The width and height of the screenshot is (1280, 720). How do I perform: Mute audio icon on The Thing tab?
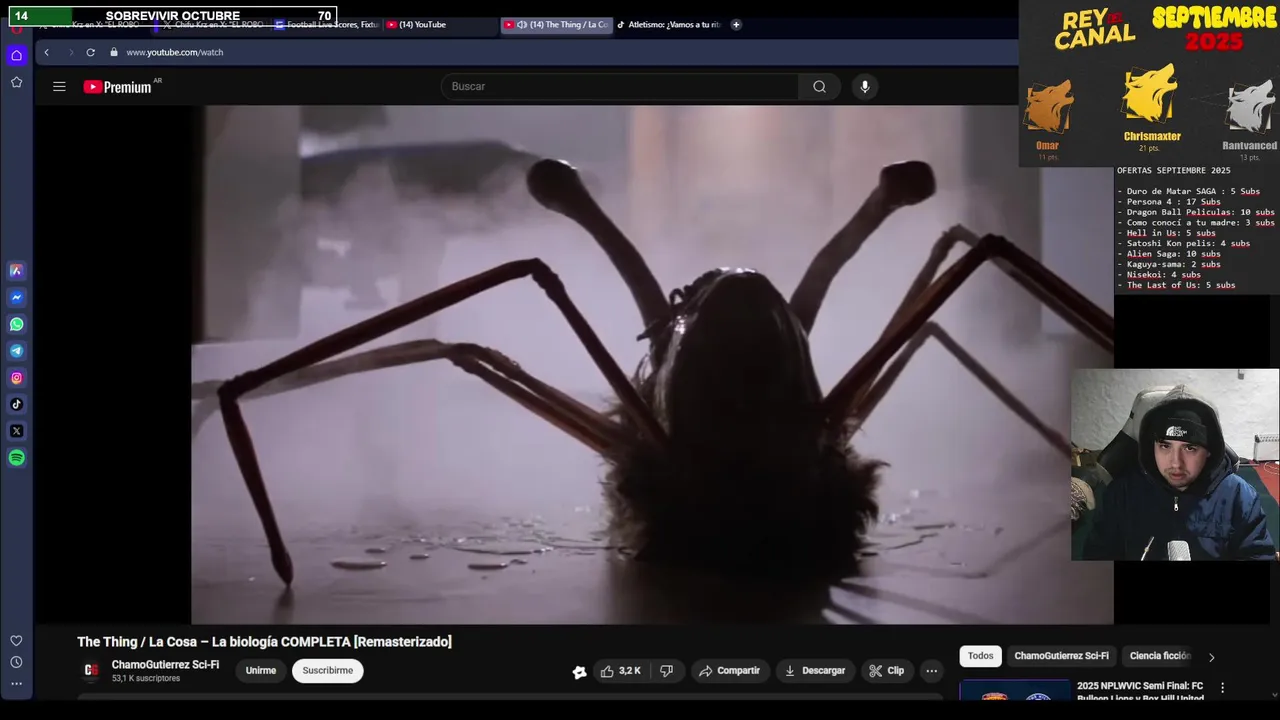(522, 25)
